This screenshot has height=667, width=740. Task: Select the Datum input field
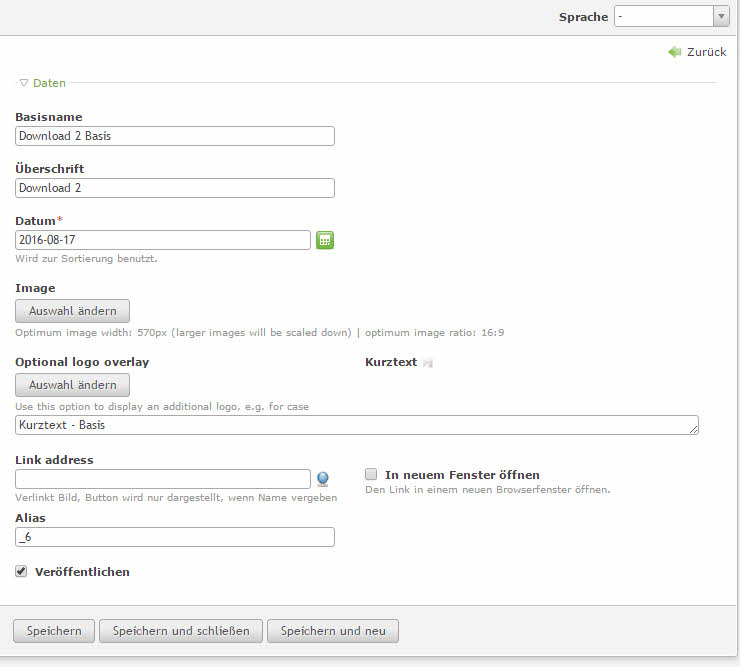point(163,240)
